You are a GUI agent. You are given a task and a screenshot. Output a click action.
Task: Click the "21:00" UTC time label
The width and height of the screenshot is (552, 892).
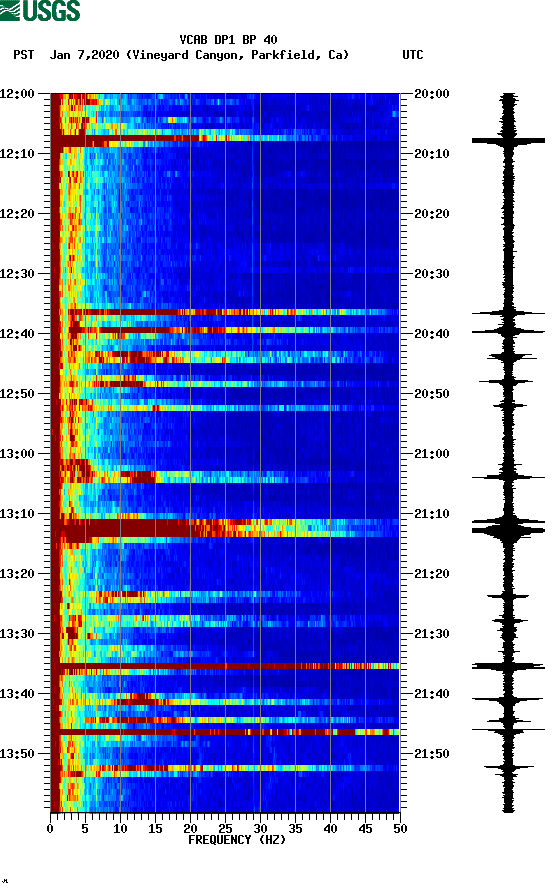click(x=432, y=454)
